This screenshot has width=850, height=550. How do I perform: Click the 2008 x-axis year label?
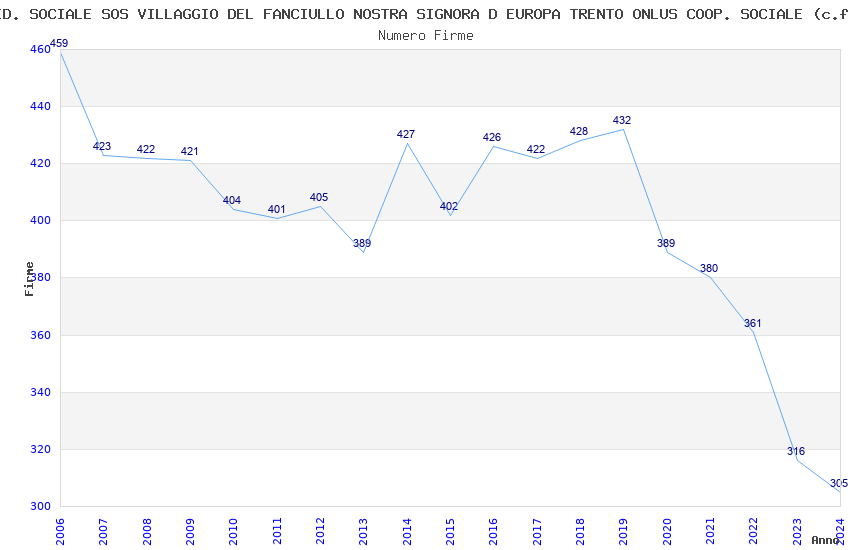[x=146, y=532]
